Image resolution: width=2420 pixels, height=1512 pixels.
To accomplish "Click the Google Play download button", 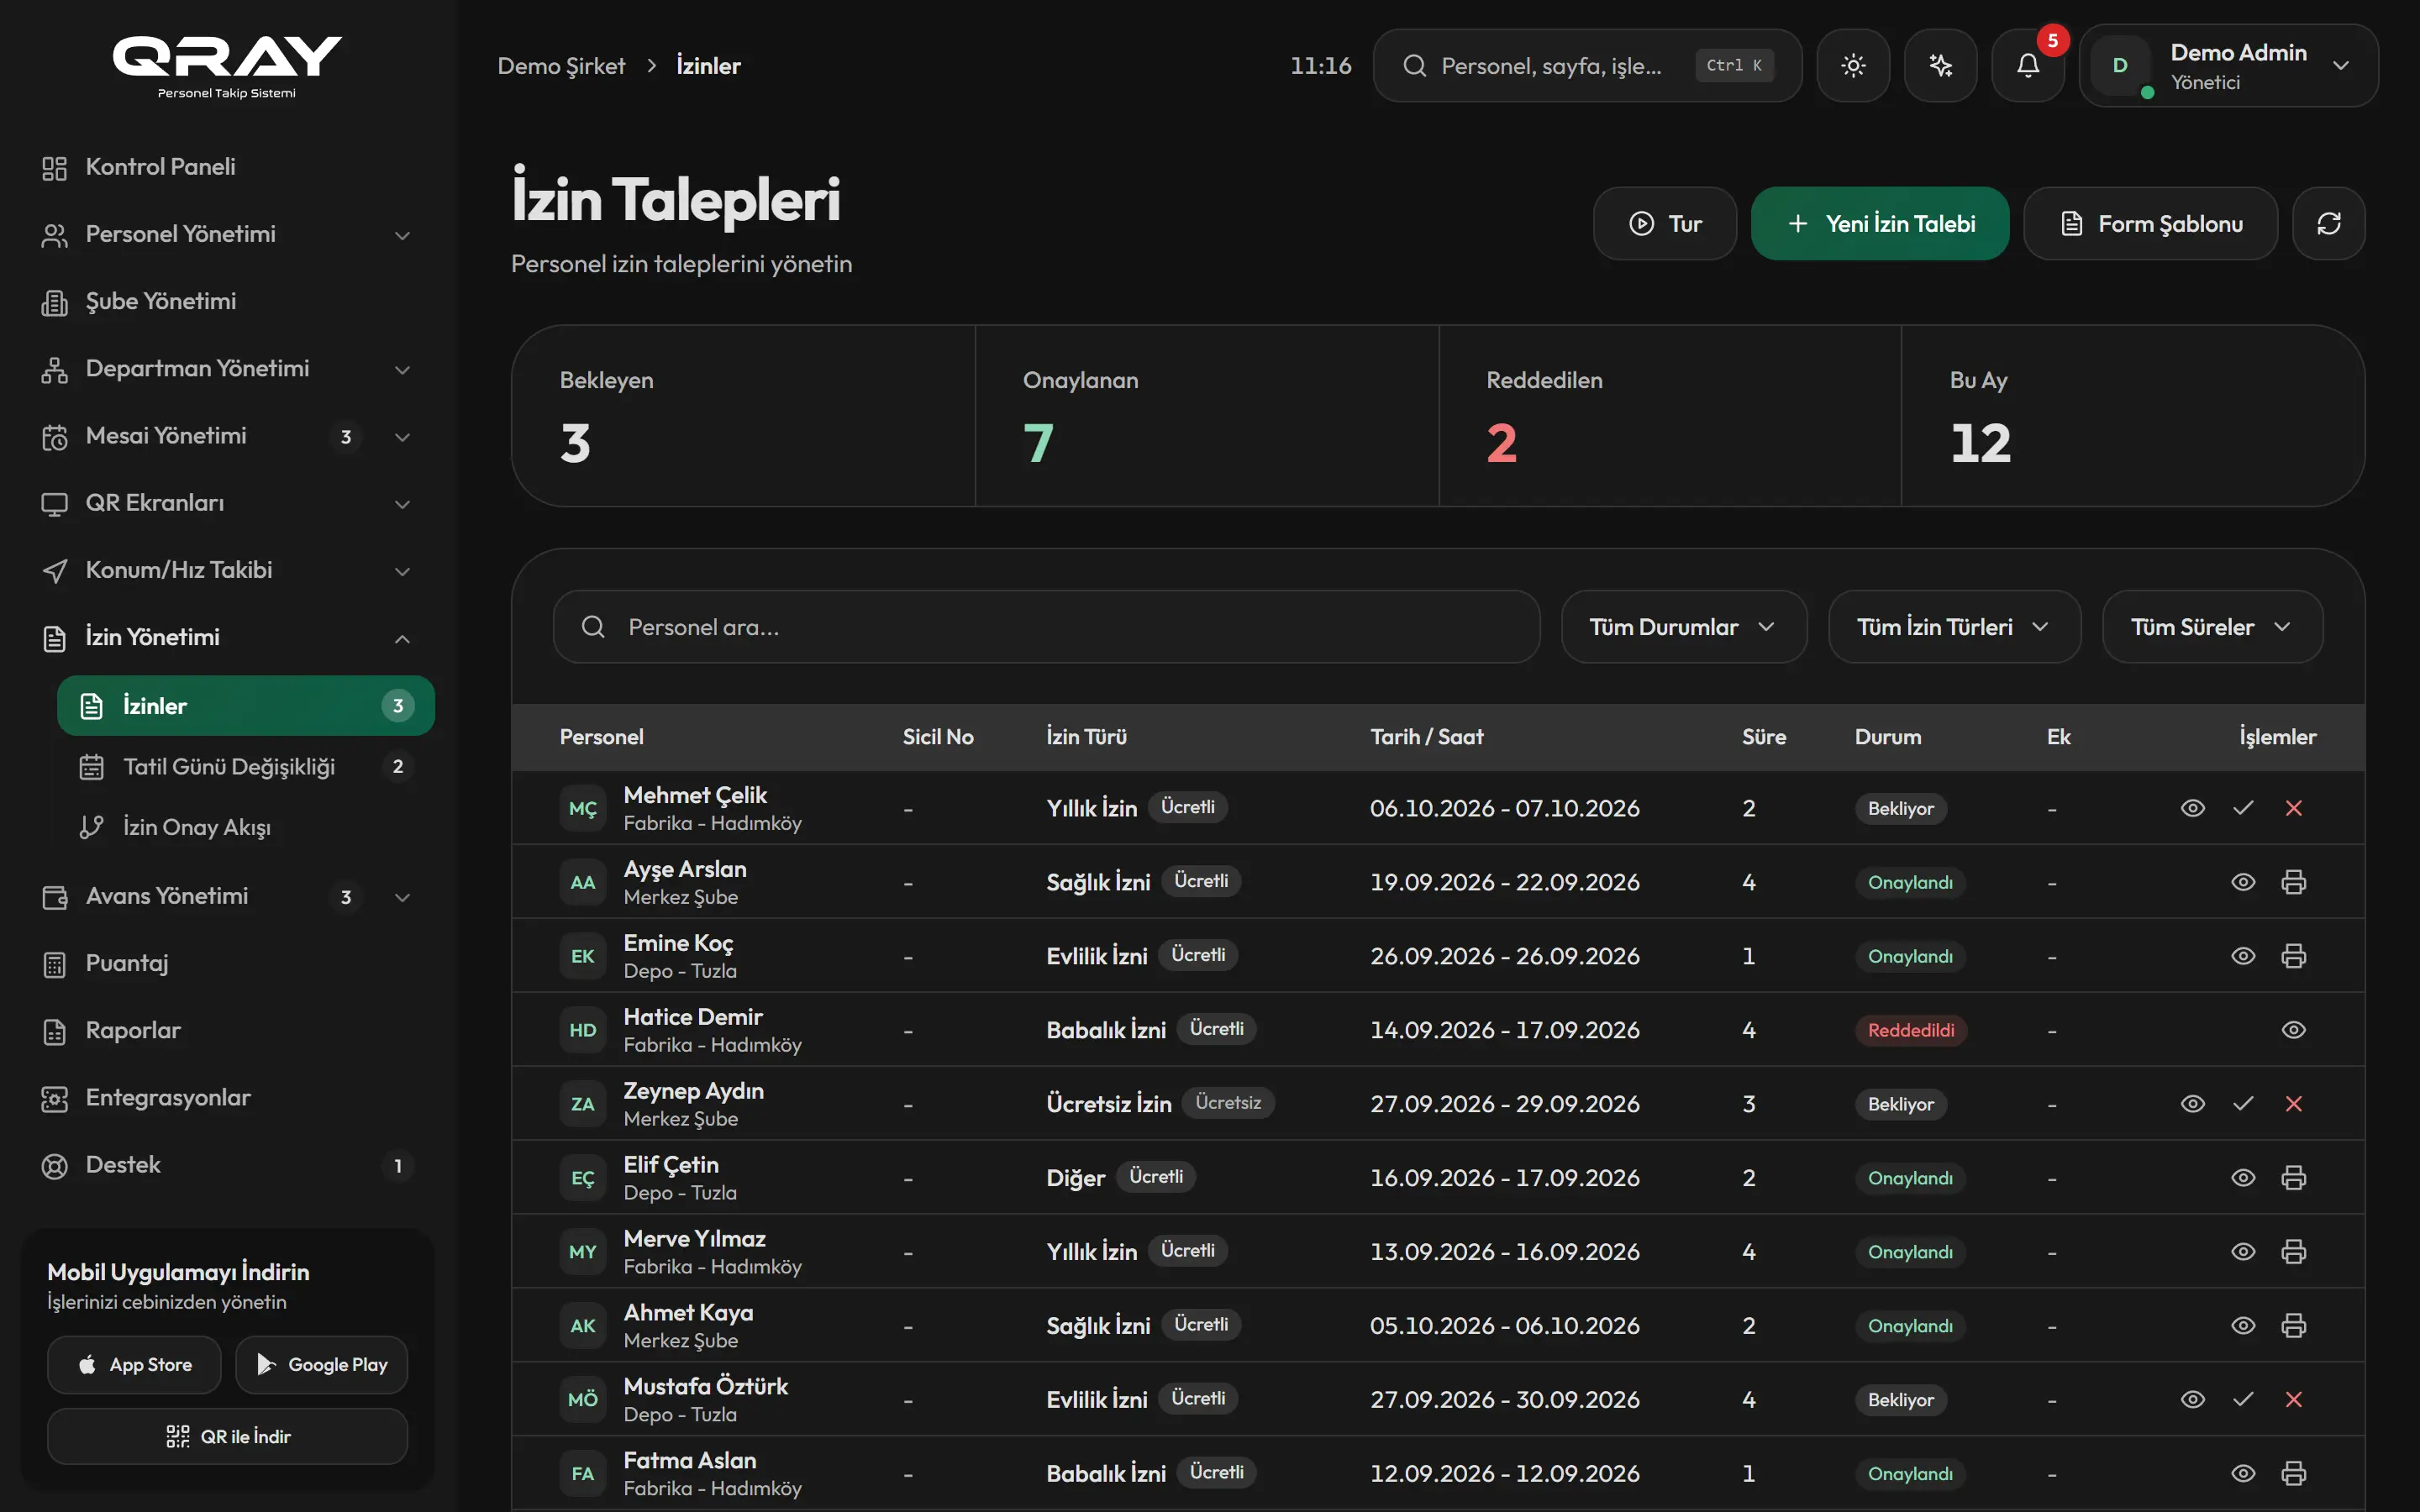I will tap(321, 1365).
